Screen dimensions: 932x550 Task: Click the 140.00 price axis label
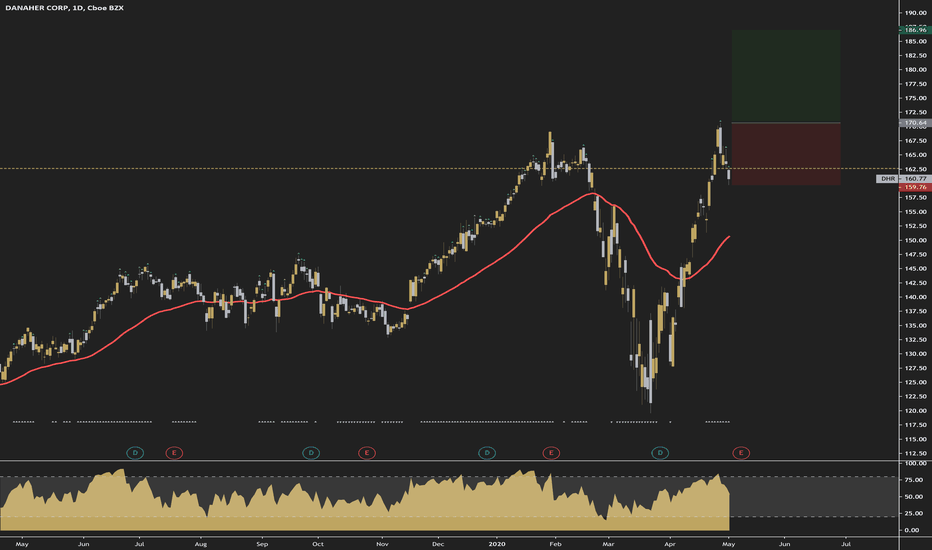916,297
